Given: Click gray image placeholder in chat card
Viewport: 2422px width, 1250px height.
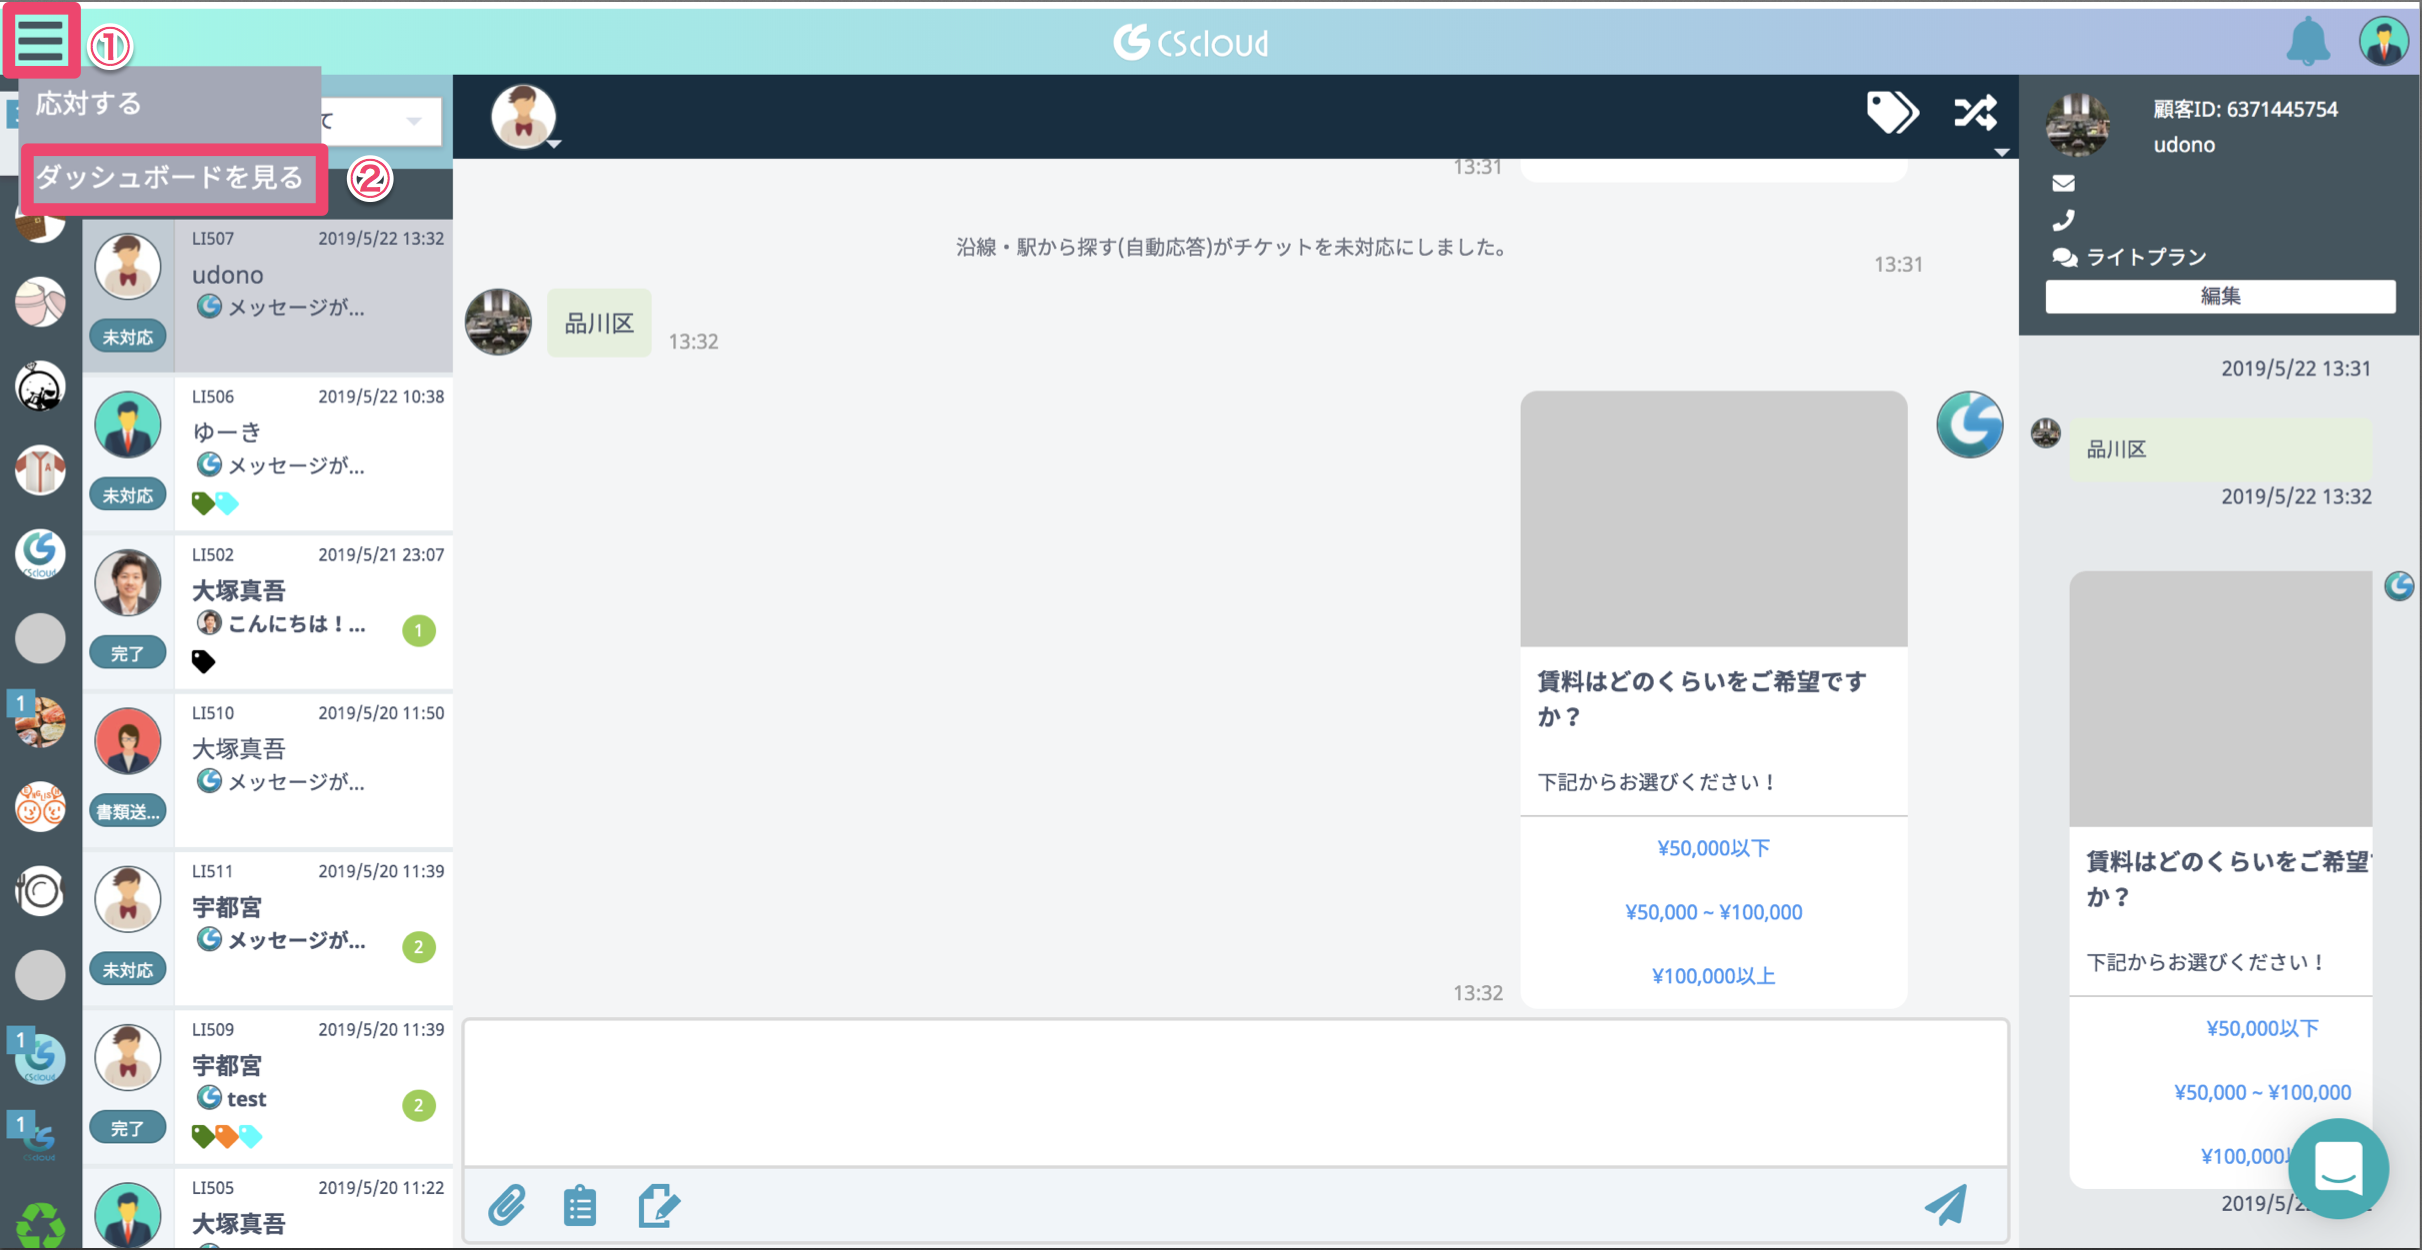Looking at the screenshot, I should pyautogui.click(x=1714, y=518).
